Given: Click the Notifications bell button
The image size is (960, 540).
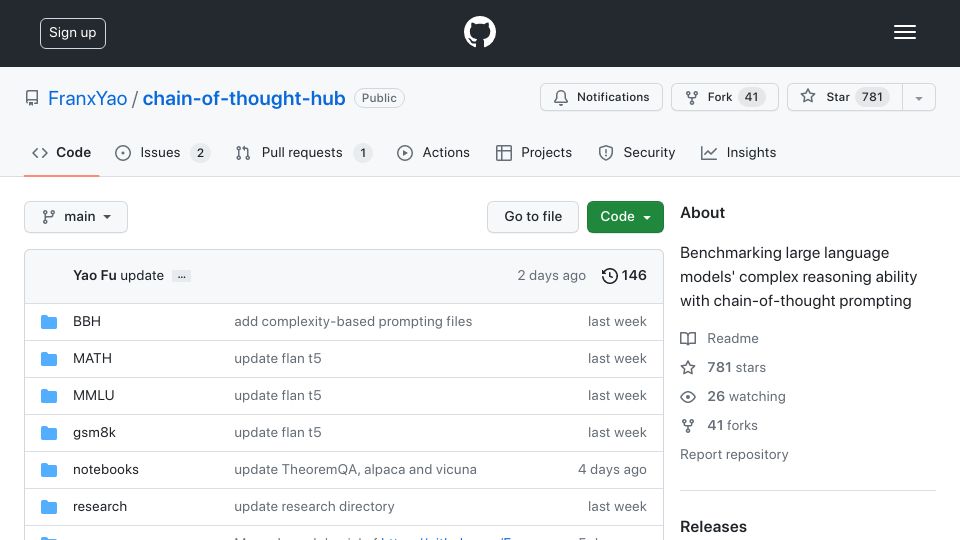Looking at the screenshot, I should tap(601, 97).
